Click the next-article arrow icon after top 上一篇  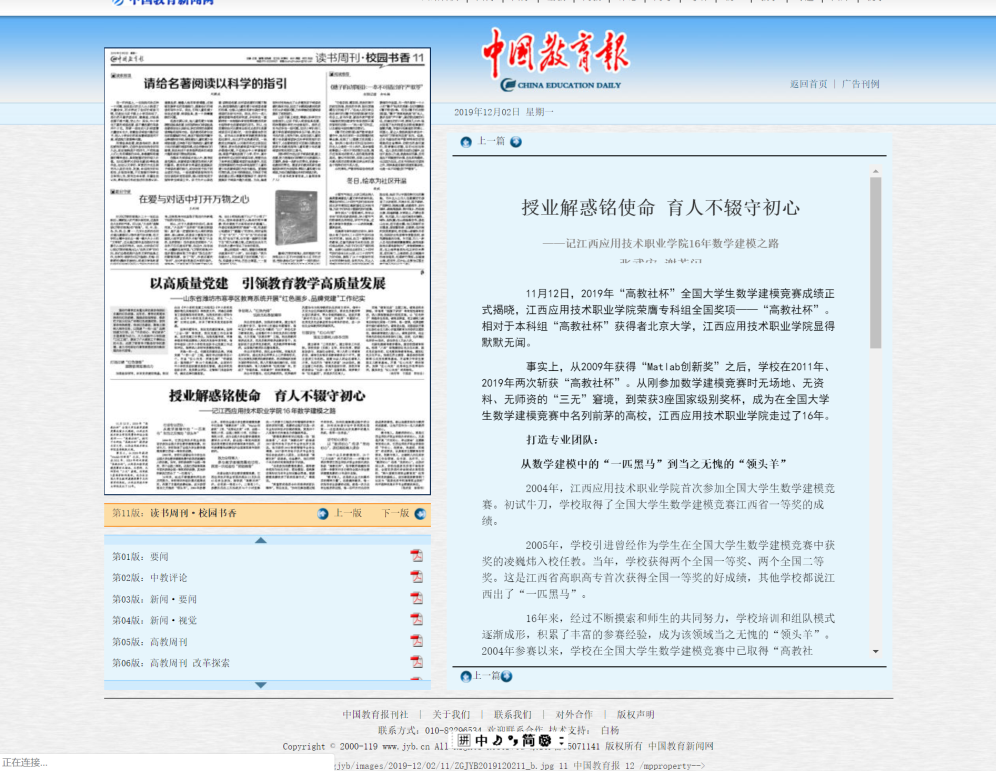516,142
